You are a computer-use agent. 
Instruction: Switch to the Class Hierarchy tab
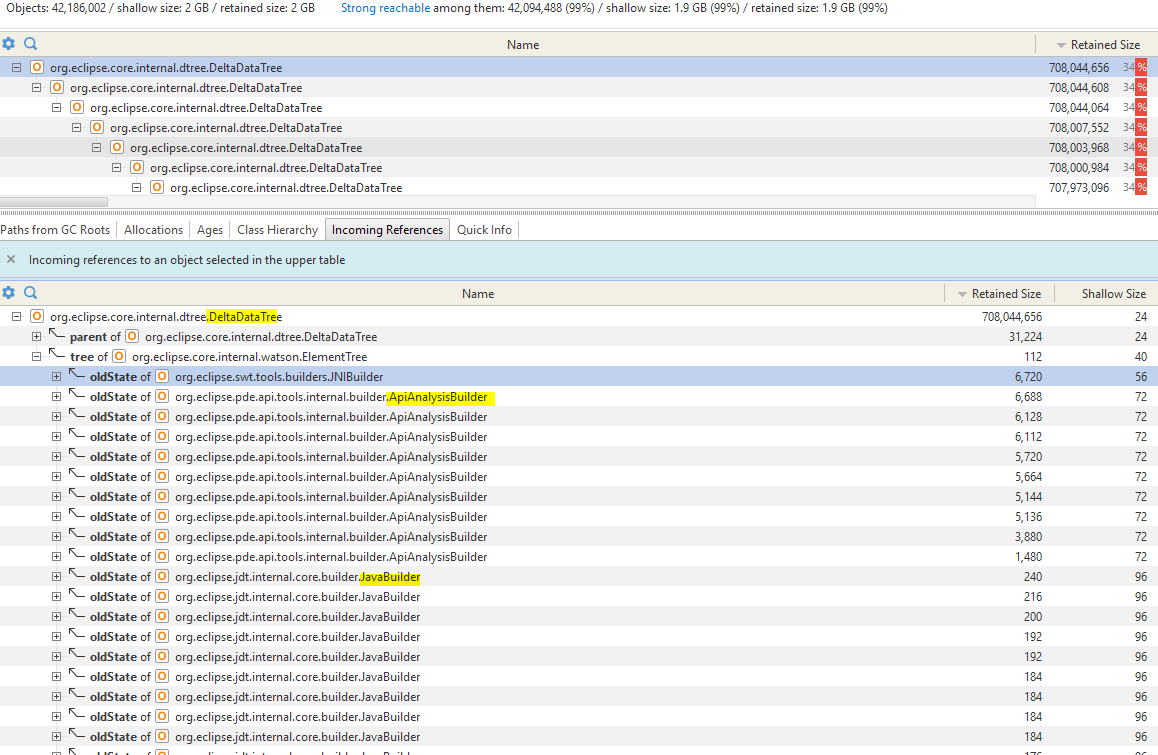pos(277,229)
